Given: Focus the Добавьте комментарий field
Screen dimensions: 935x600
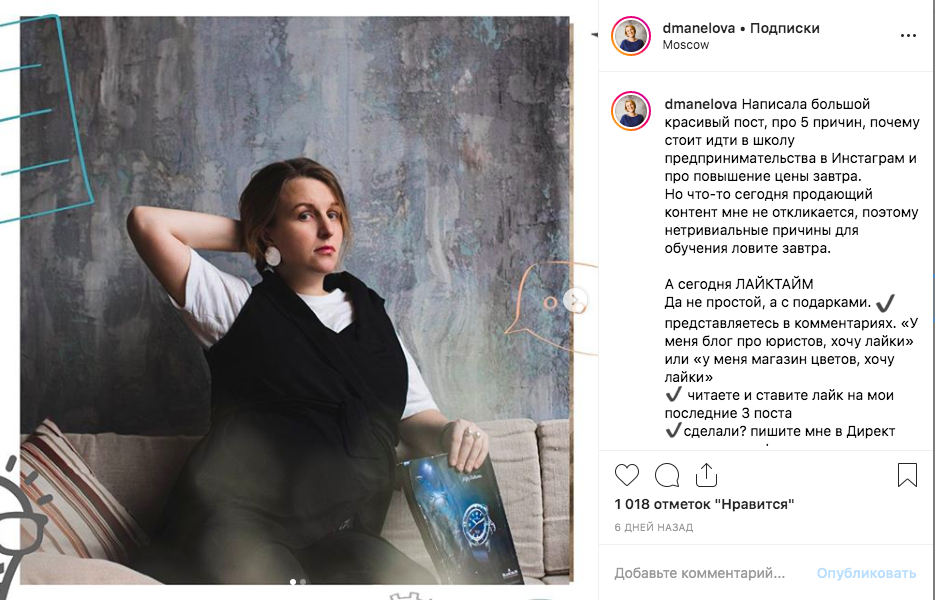Looking at the screenshot, I should click(x=699, y=573).
